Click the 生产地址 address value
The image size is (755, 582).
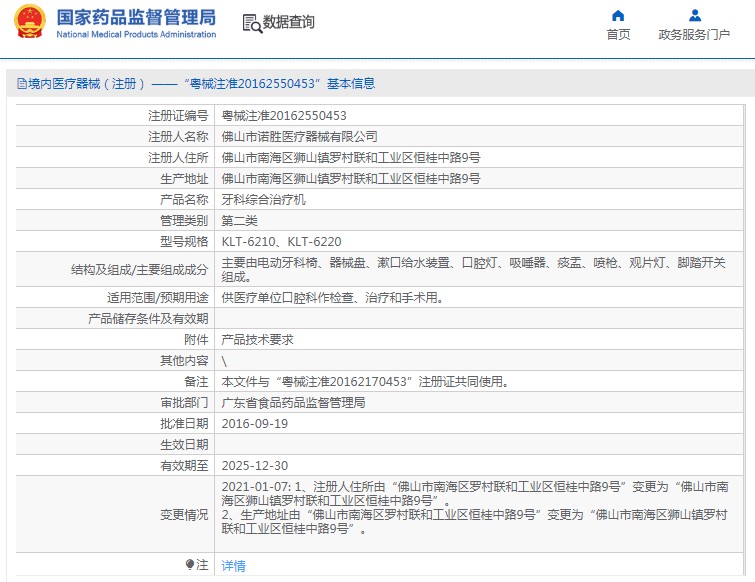click(x=351, y=179)
